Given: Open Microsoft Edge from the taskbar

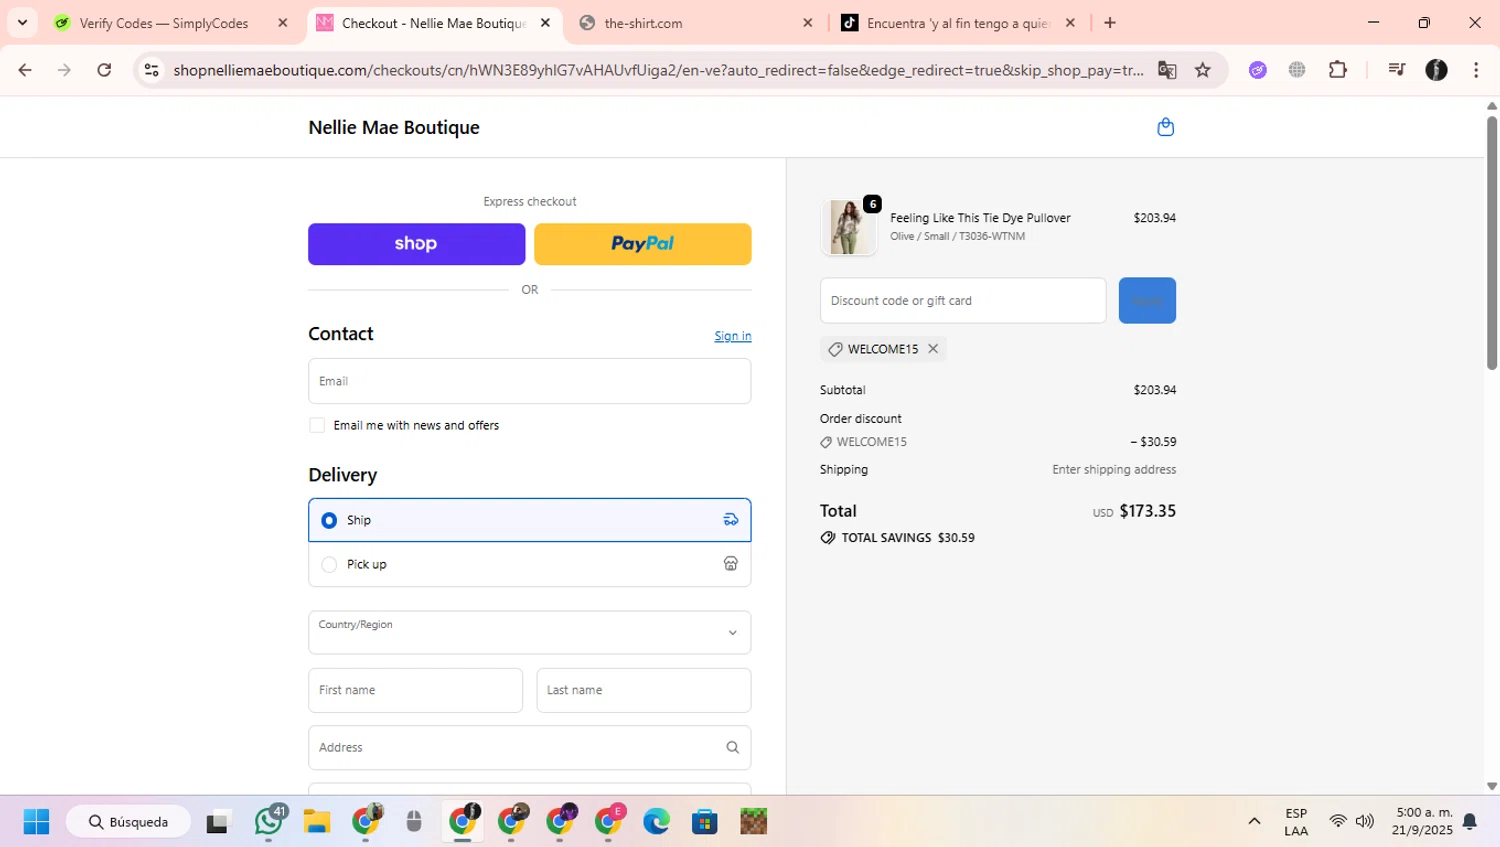Looking at the screenshot, I should (x=656, y=822).
